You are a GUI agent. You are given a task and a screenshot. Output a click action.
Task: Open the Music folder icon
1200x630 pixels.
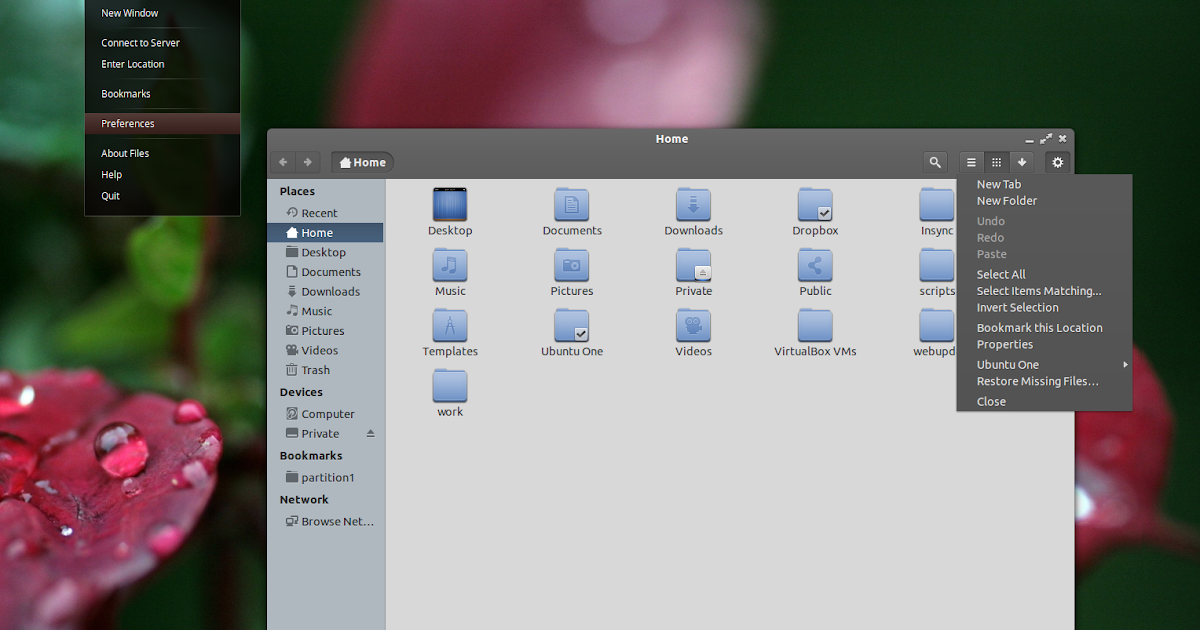point(450,265)
